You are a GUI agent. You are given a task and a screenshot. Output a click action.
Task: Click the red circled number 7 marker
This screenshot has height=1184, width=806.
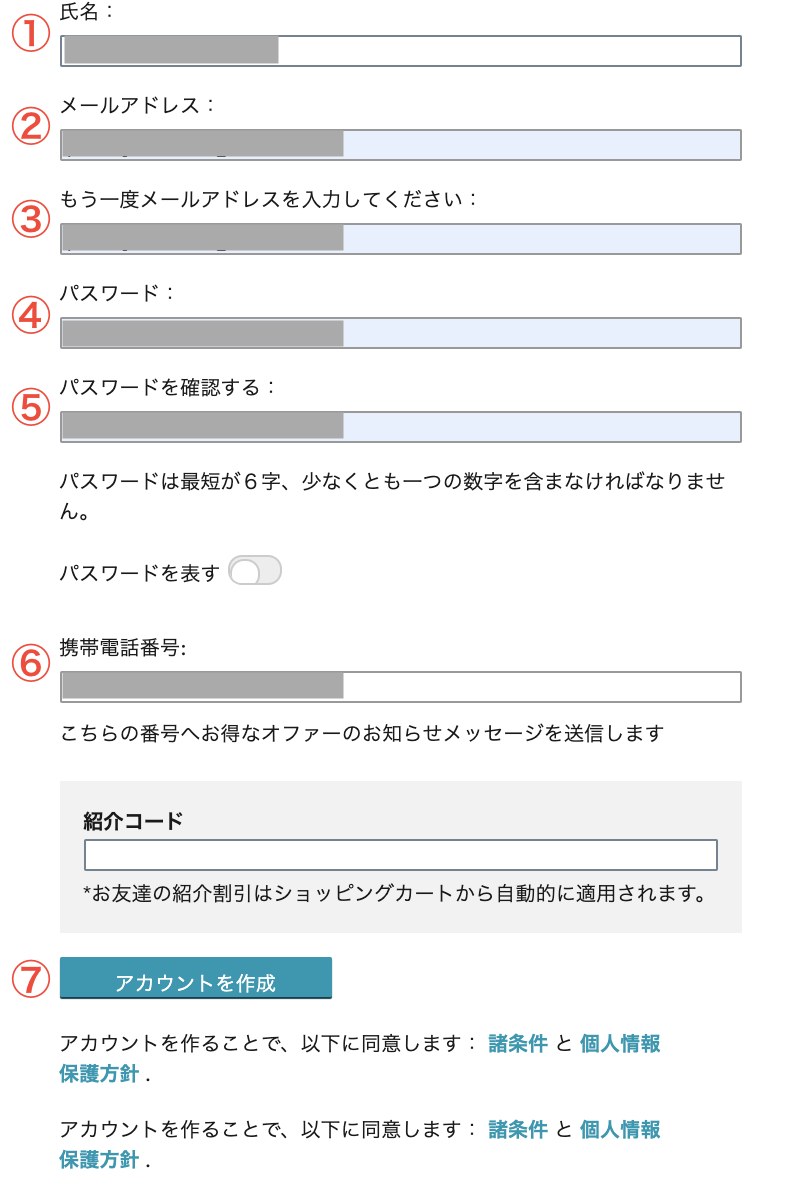pos(31,979)
